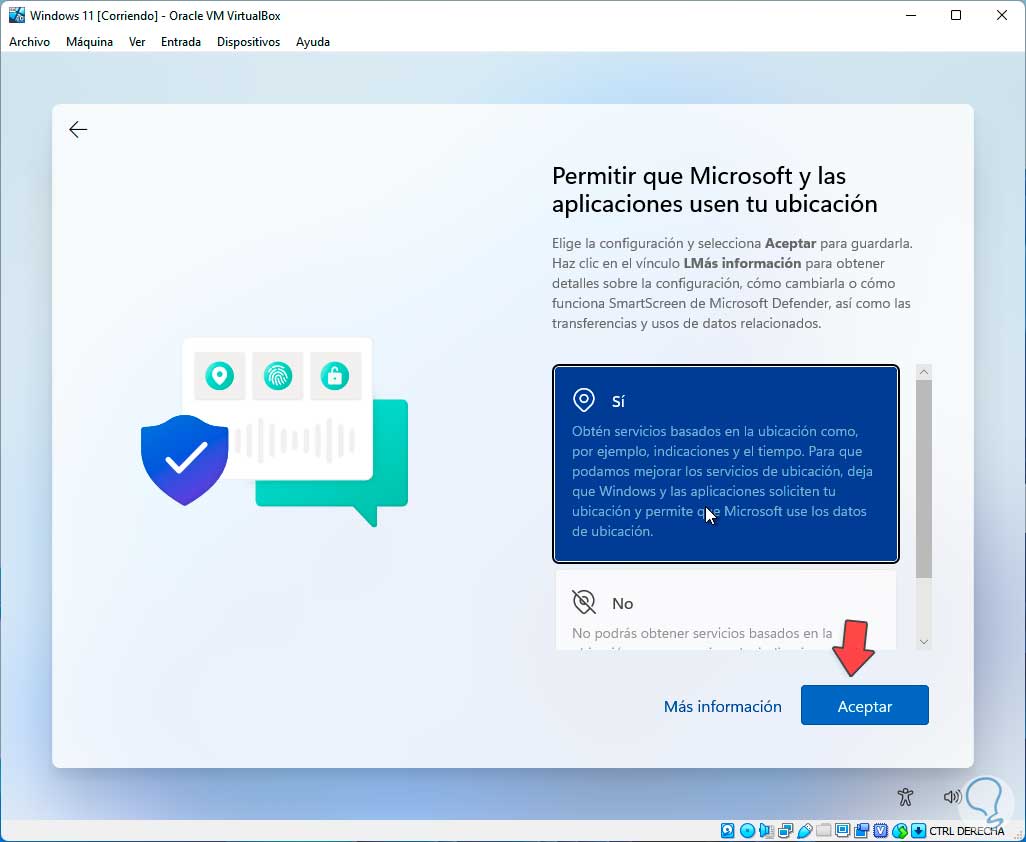1026x842 pixels.
Task: Open the Dispositivos menu
Action: coord(248,42)
